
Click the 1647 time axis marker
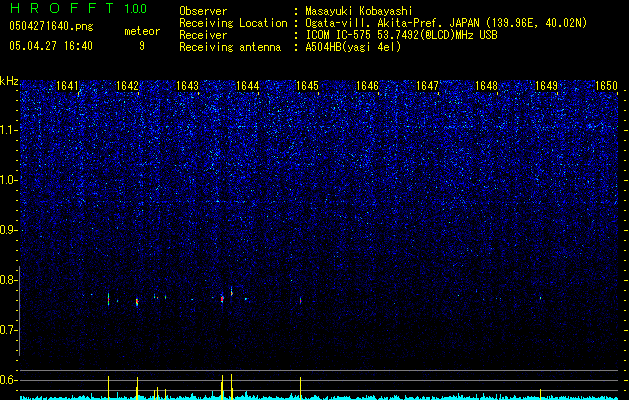pyautogui.click(x=427, y=85)
